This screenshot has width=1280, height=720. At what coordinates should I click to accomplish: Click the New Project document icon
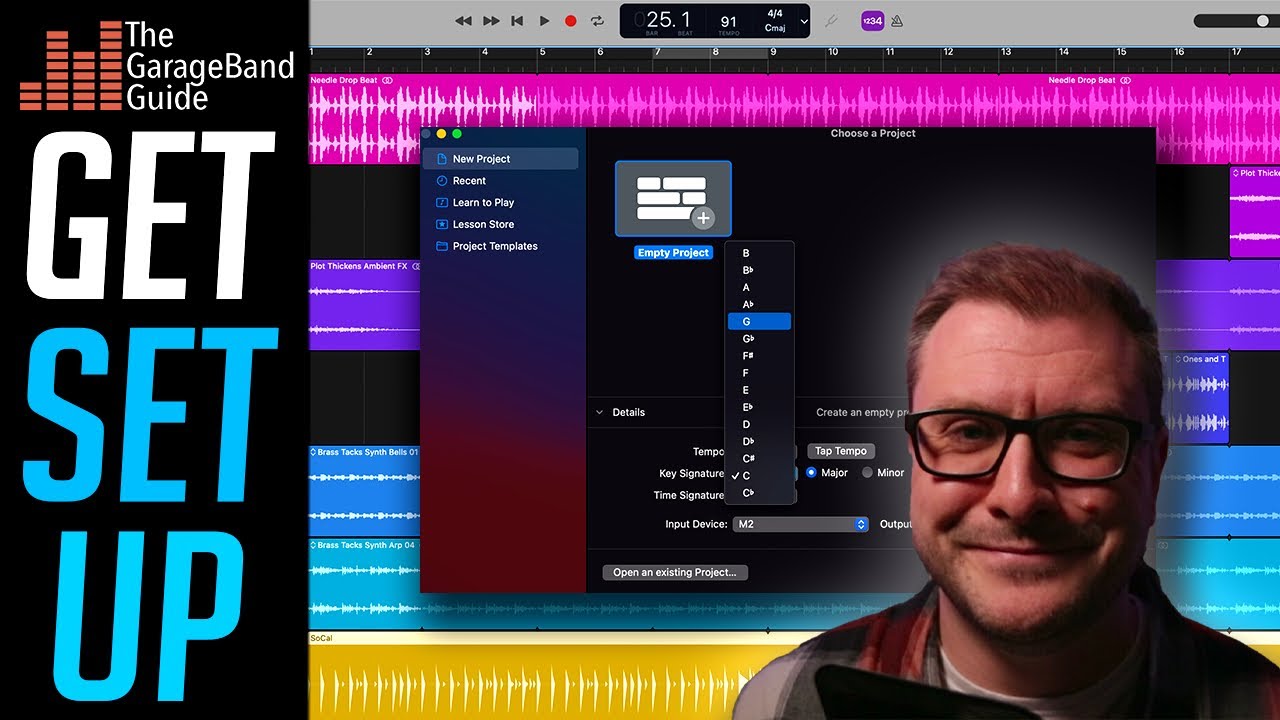(441, 159)
